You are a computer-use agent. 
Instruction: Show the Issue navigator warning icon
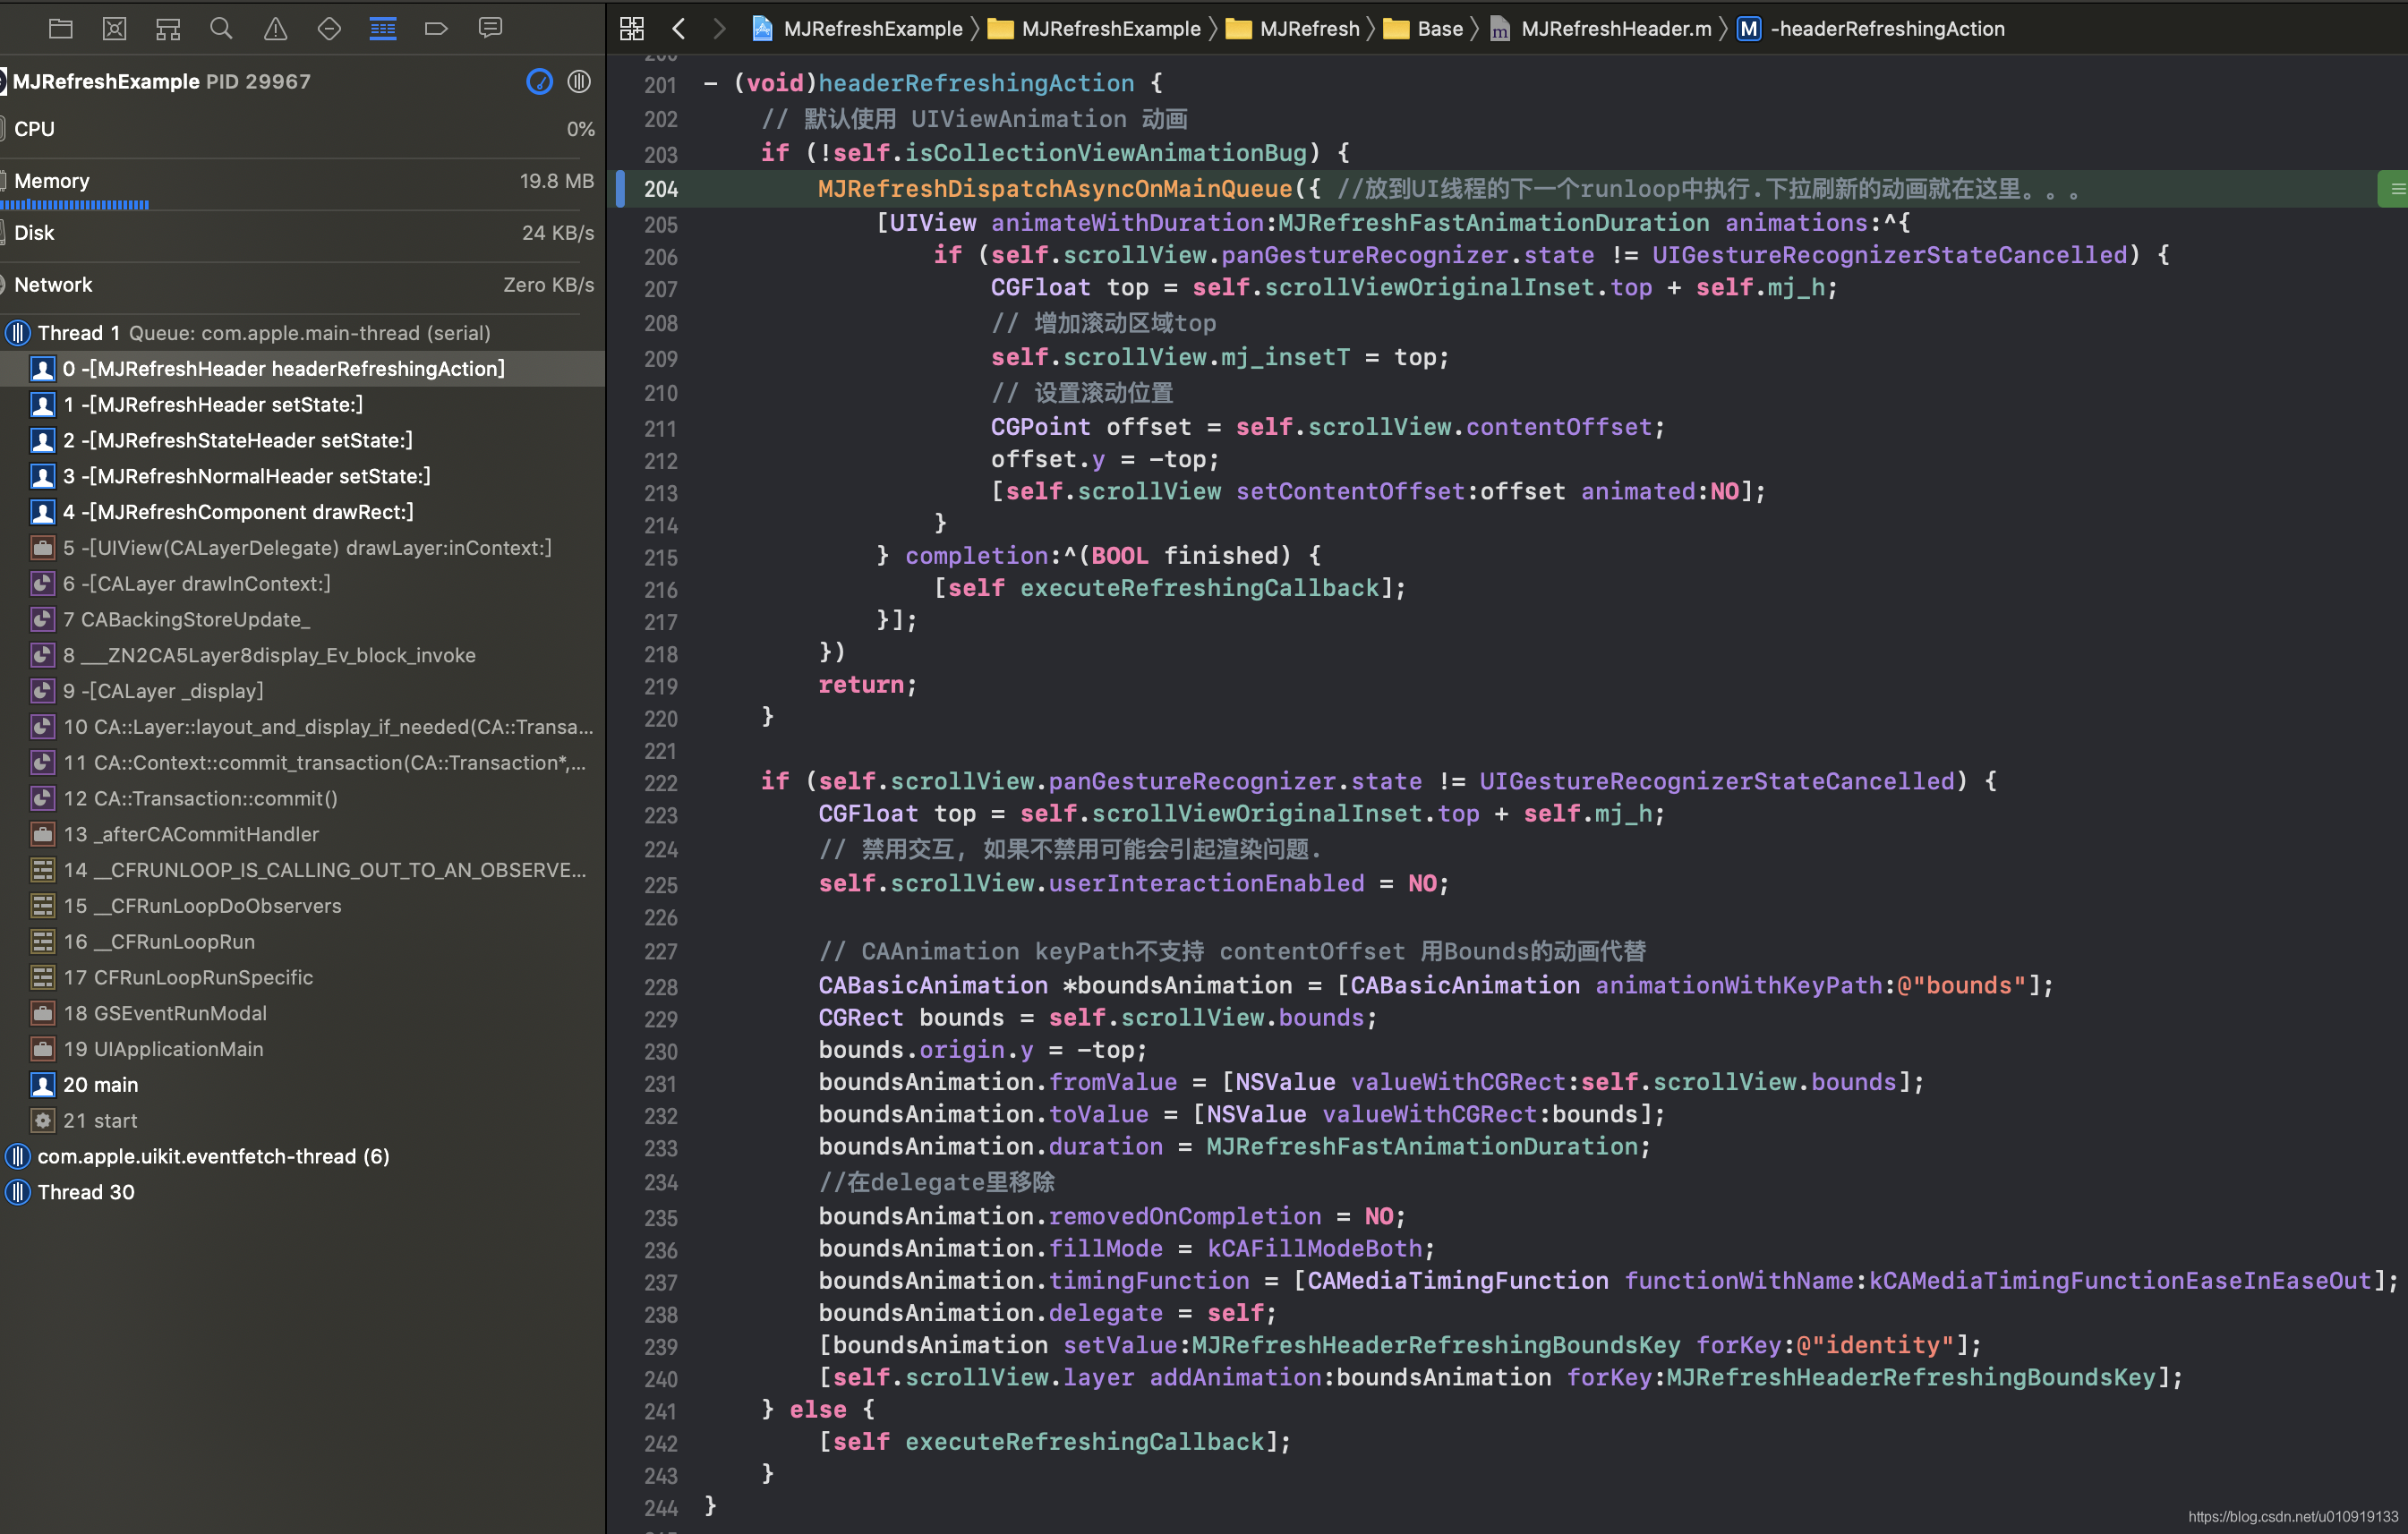[x=275, y=28]
